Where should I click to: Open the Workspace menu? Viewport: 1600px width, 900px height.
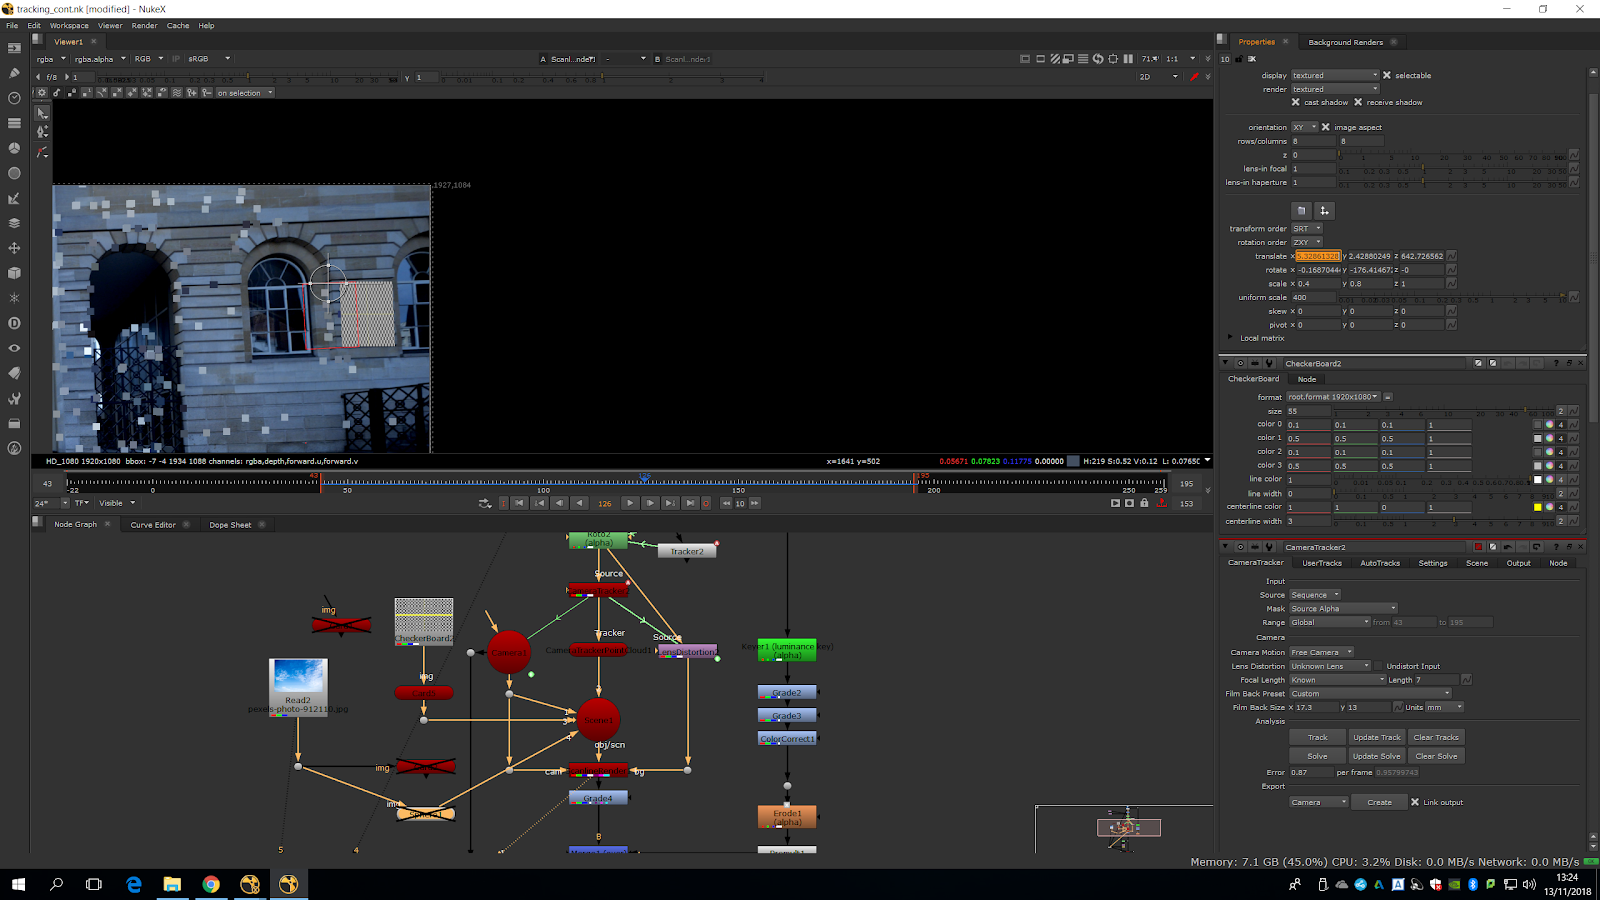[x=69, y=26]
